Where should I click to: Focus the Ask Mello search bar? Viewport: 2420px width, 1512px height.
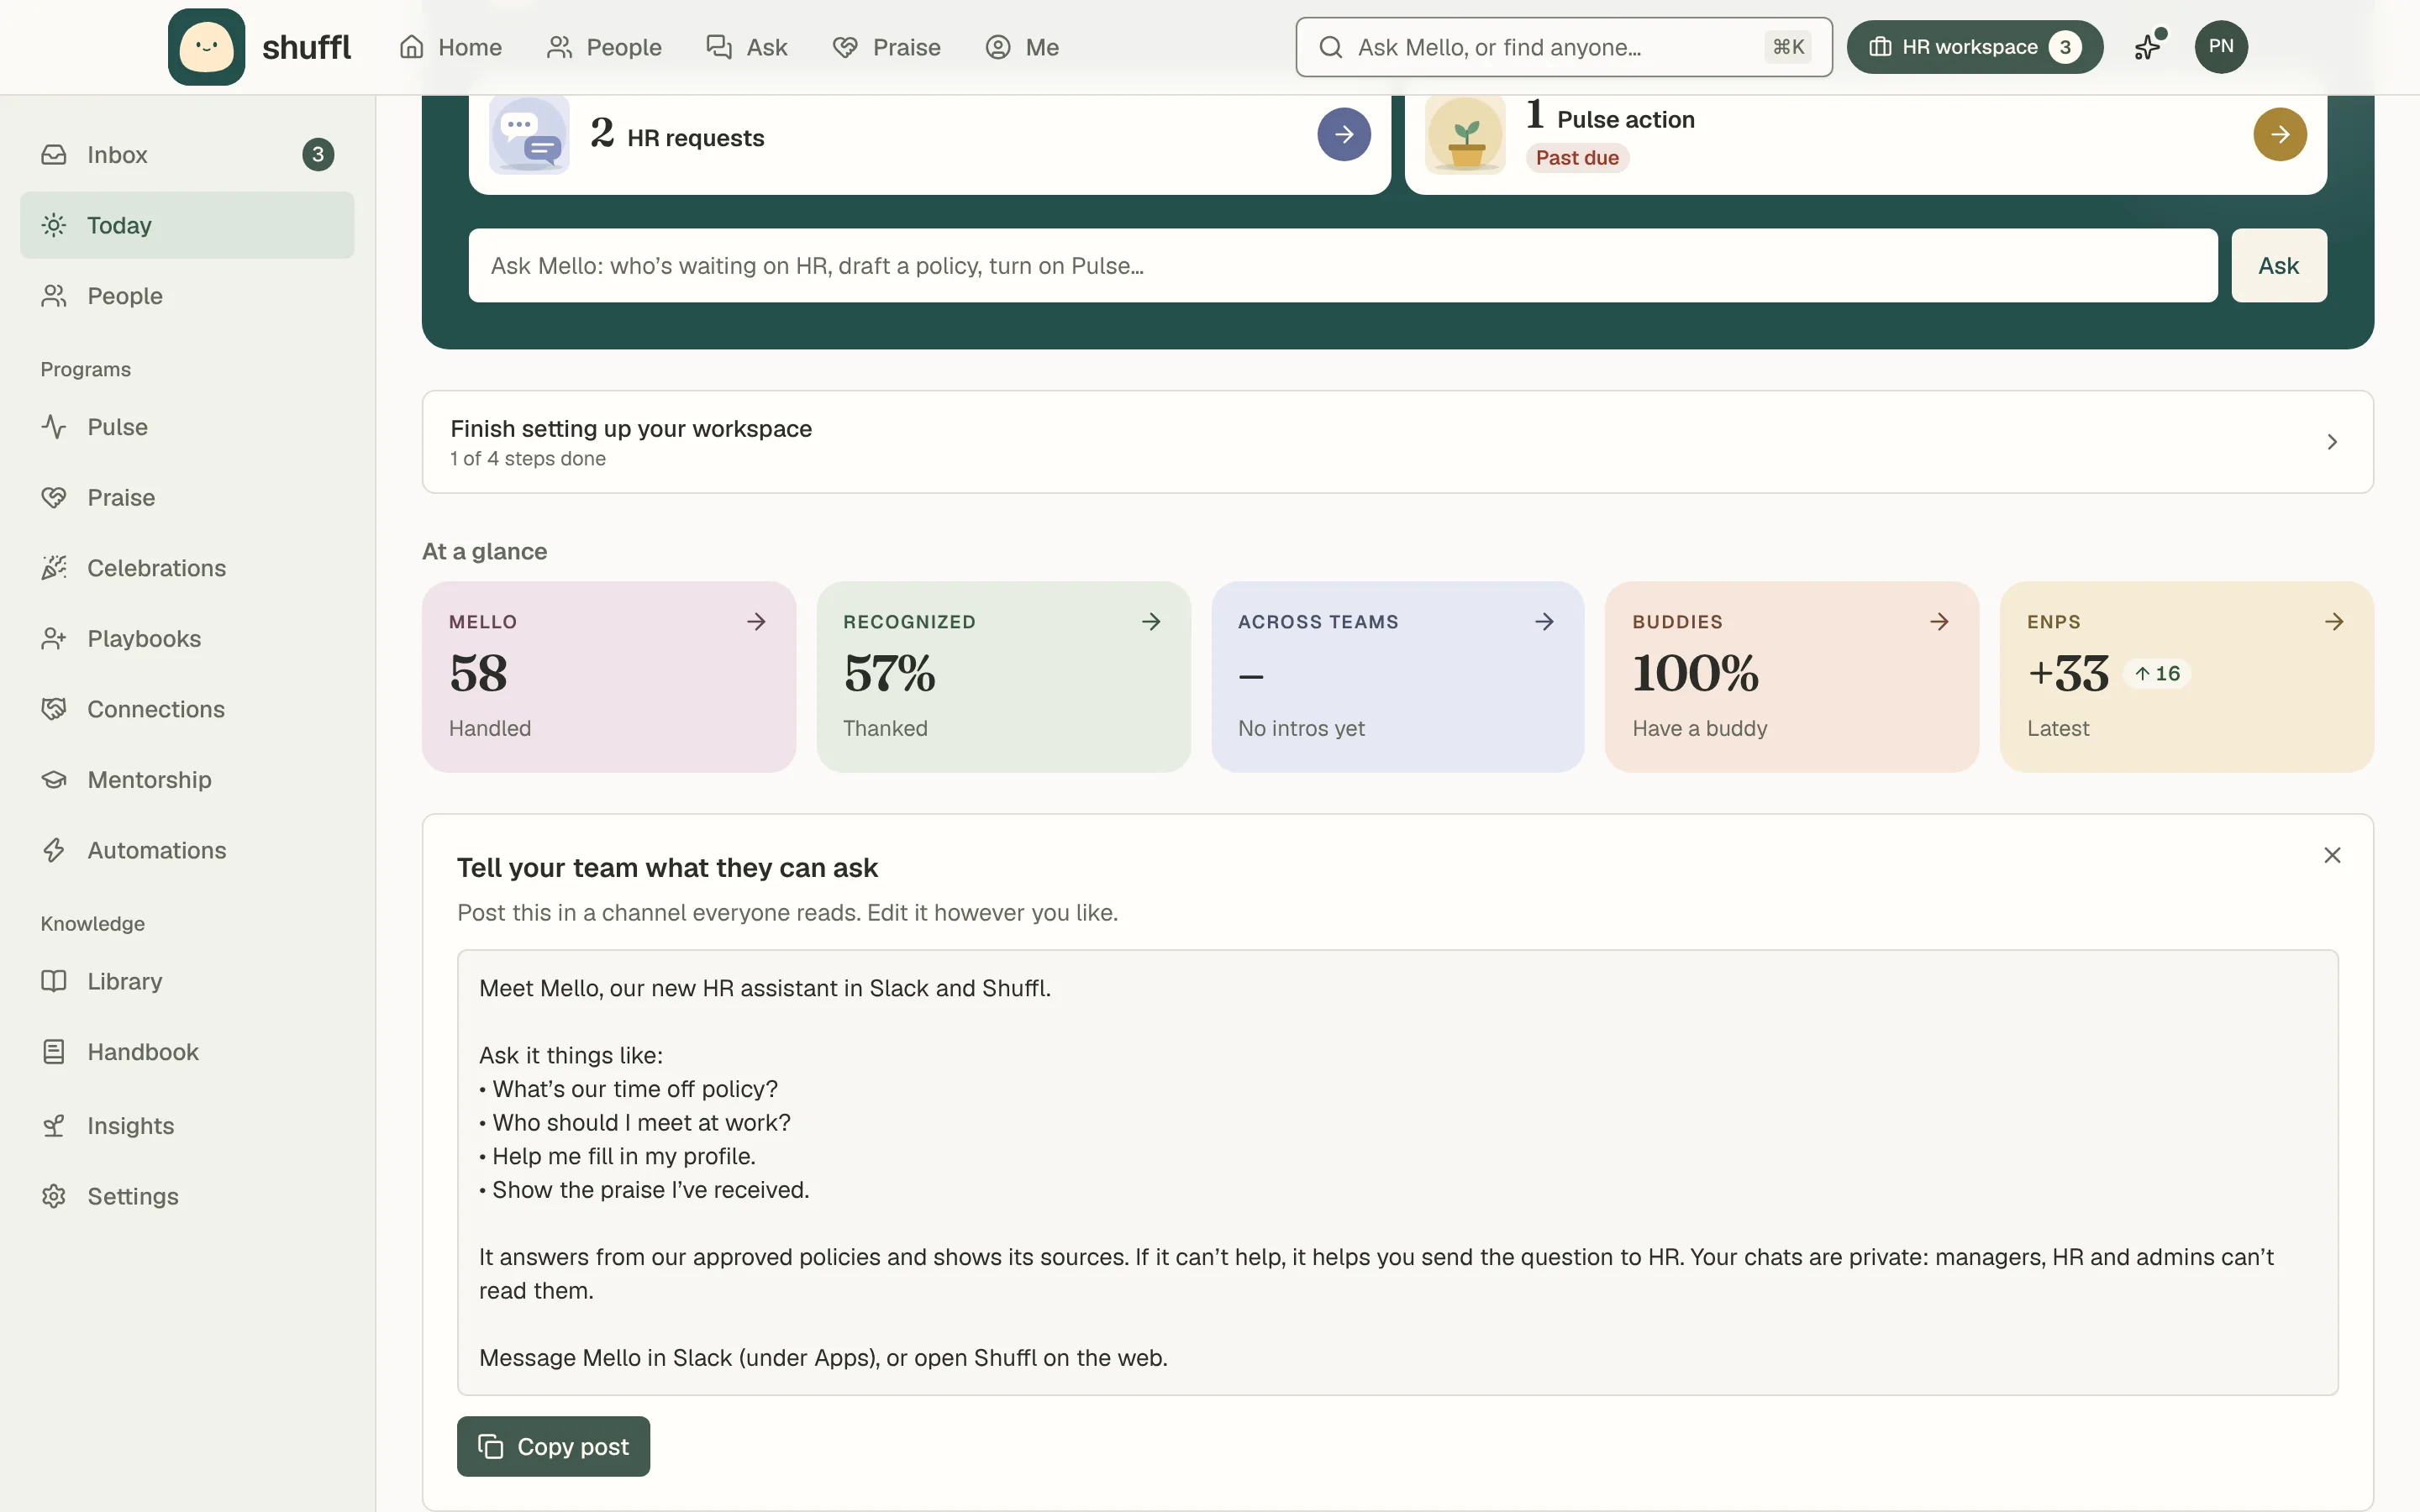point(1564,47)
